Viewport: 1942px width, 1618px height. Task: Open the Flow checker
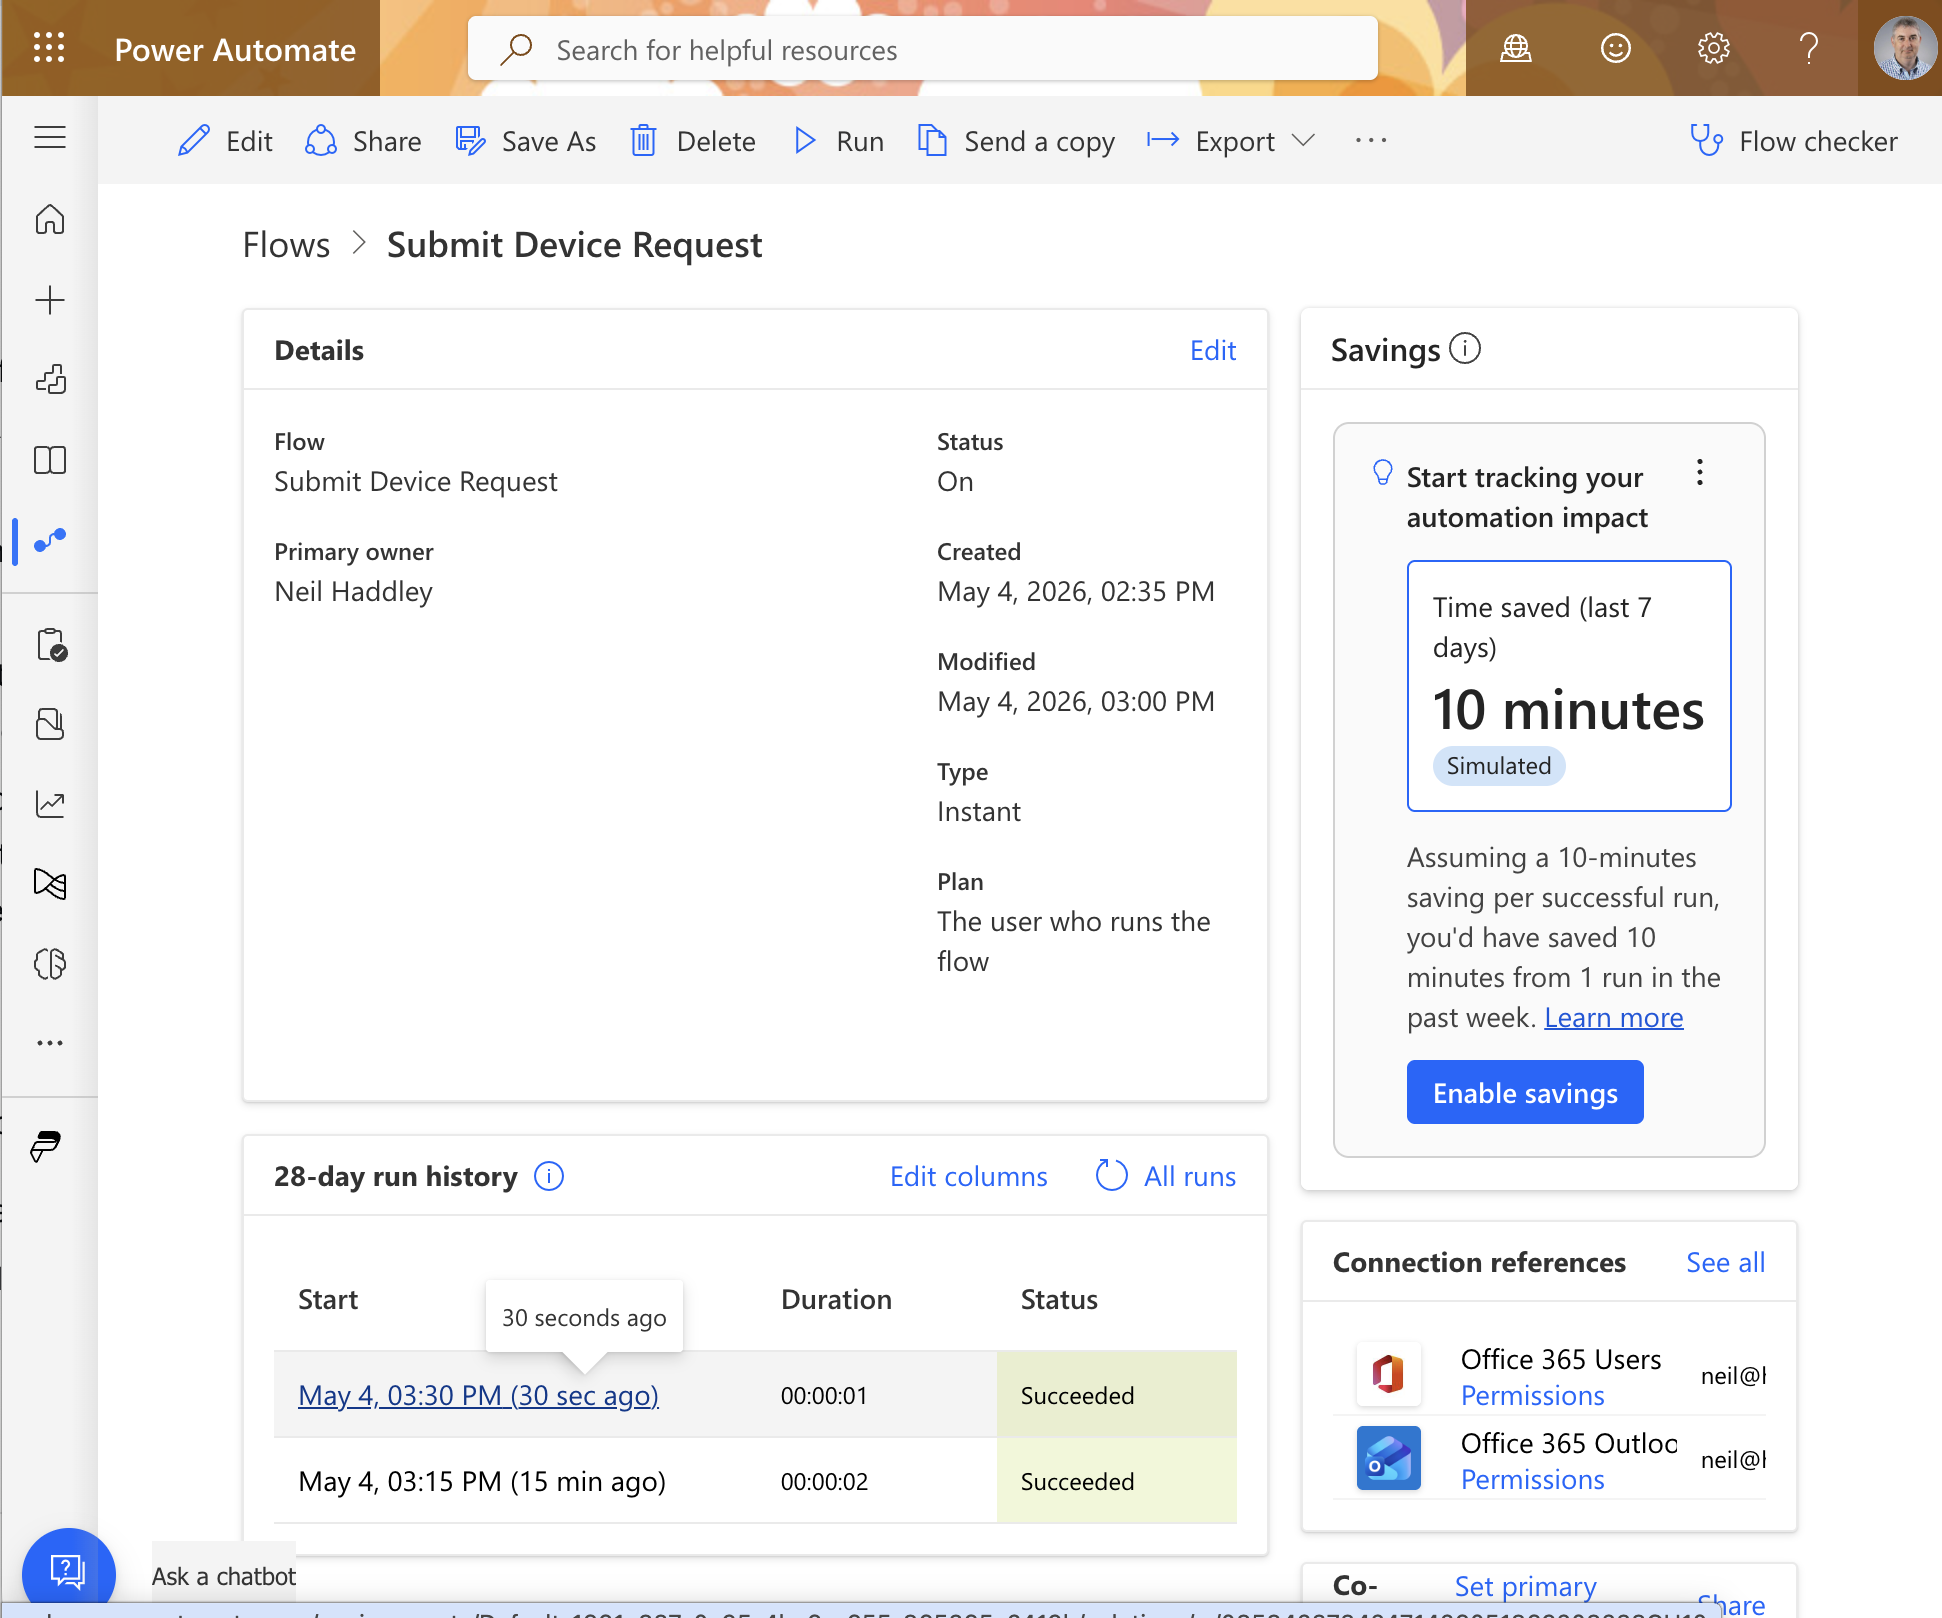click(x=1794, y=141)
